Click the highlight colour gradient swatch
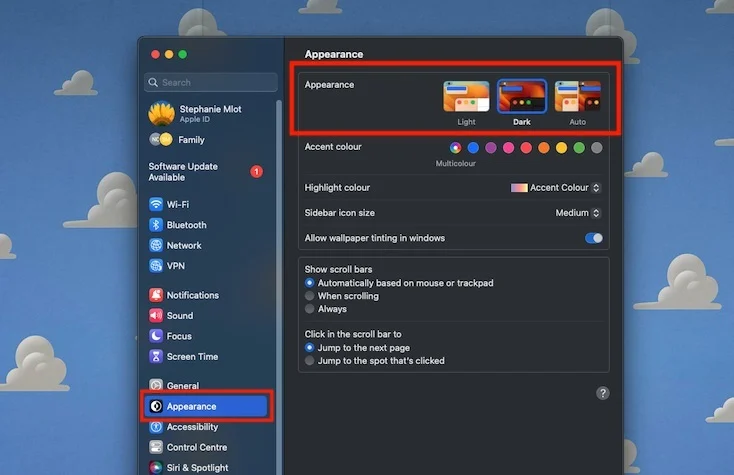 click(519, 188)
